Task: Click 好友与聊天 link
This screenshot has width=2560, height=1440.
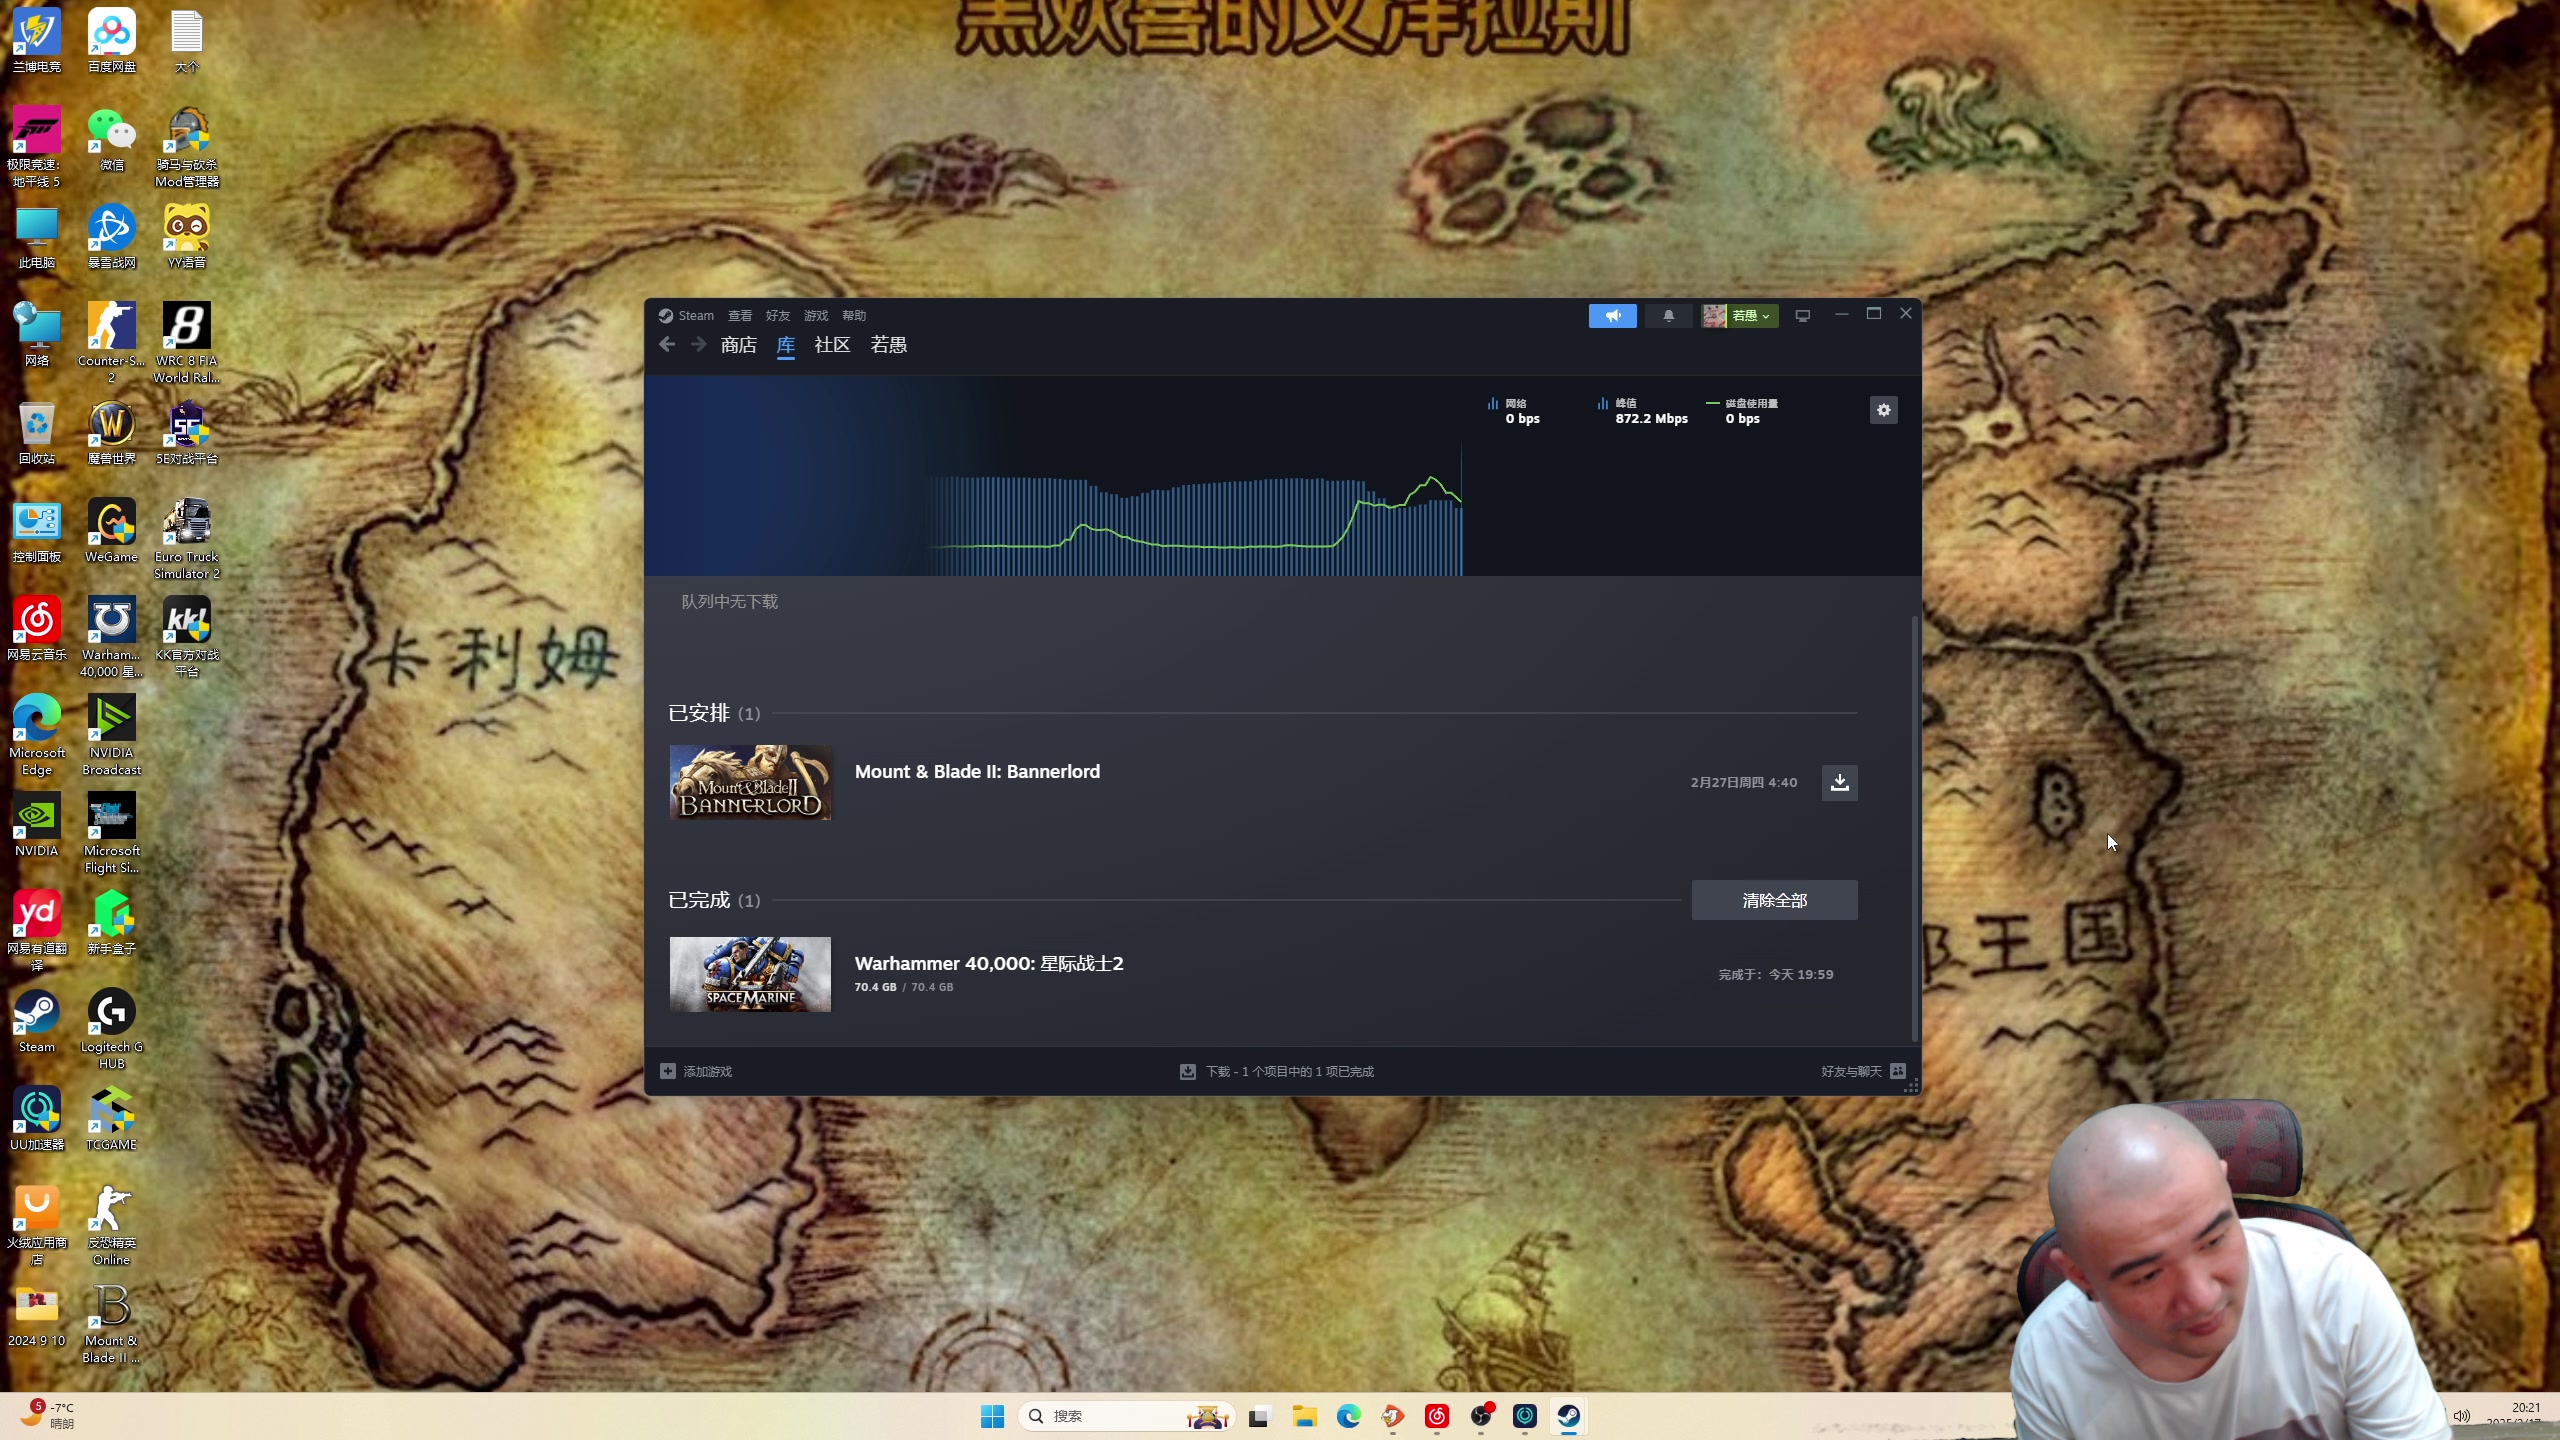Action: pos(1851,1071)
